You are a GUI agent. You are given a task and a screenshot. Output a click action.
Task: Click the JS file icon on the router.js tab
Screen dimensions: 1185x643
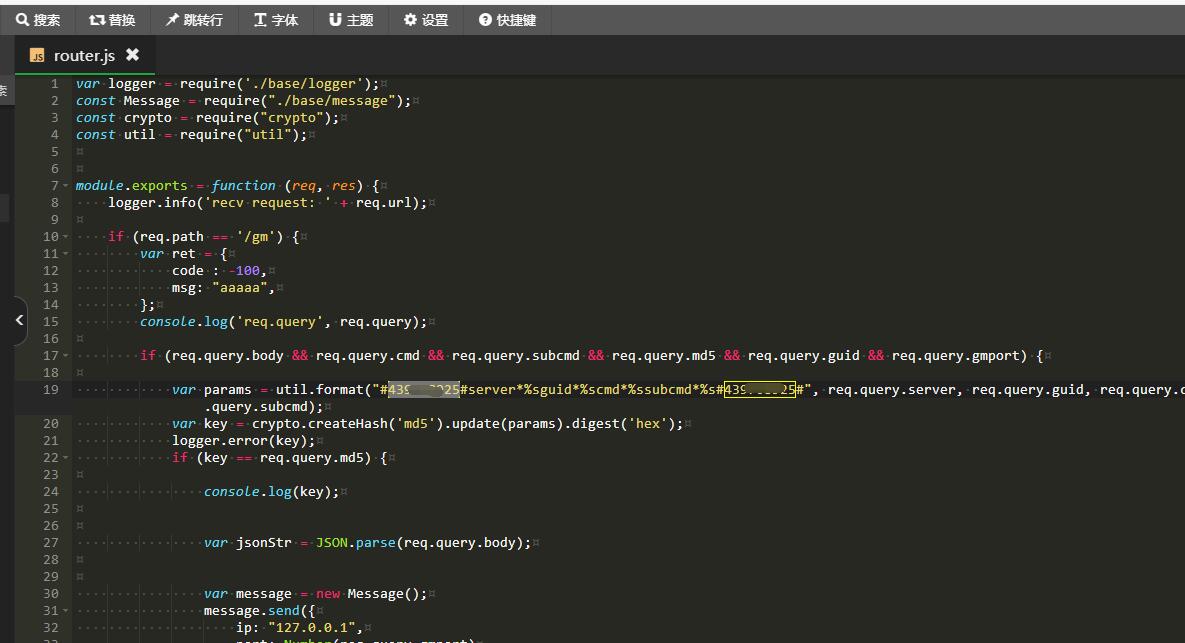coord(37,56)
